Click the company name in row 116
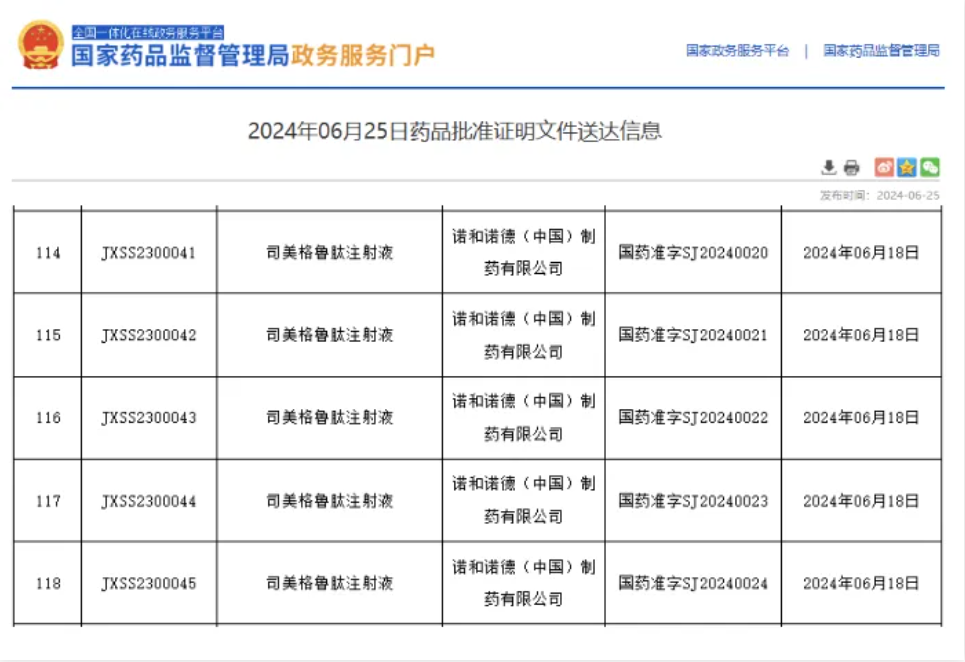The image size is (965, 662). pos(524,418)
